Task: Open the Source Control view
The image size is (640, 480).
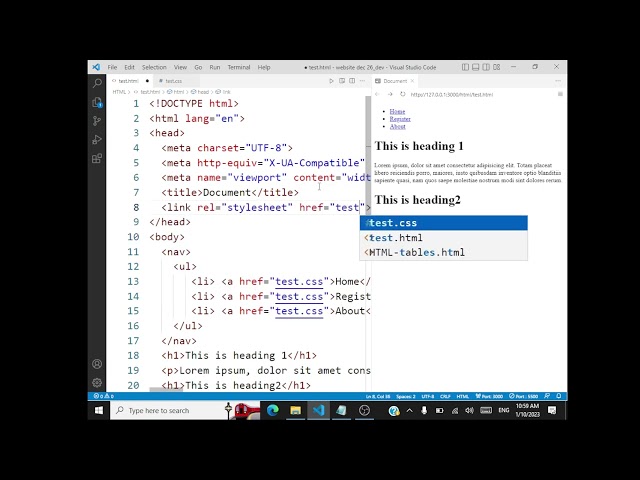Action: 97,121
